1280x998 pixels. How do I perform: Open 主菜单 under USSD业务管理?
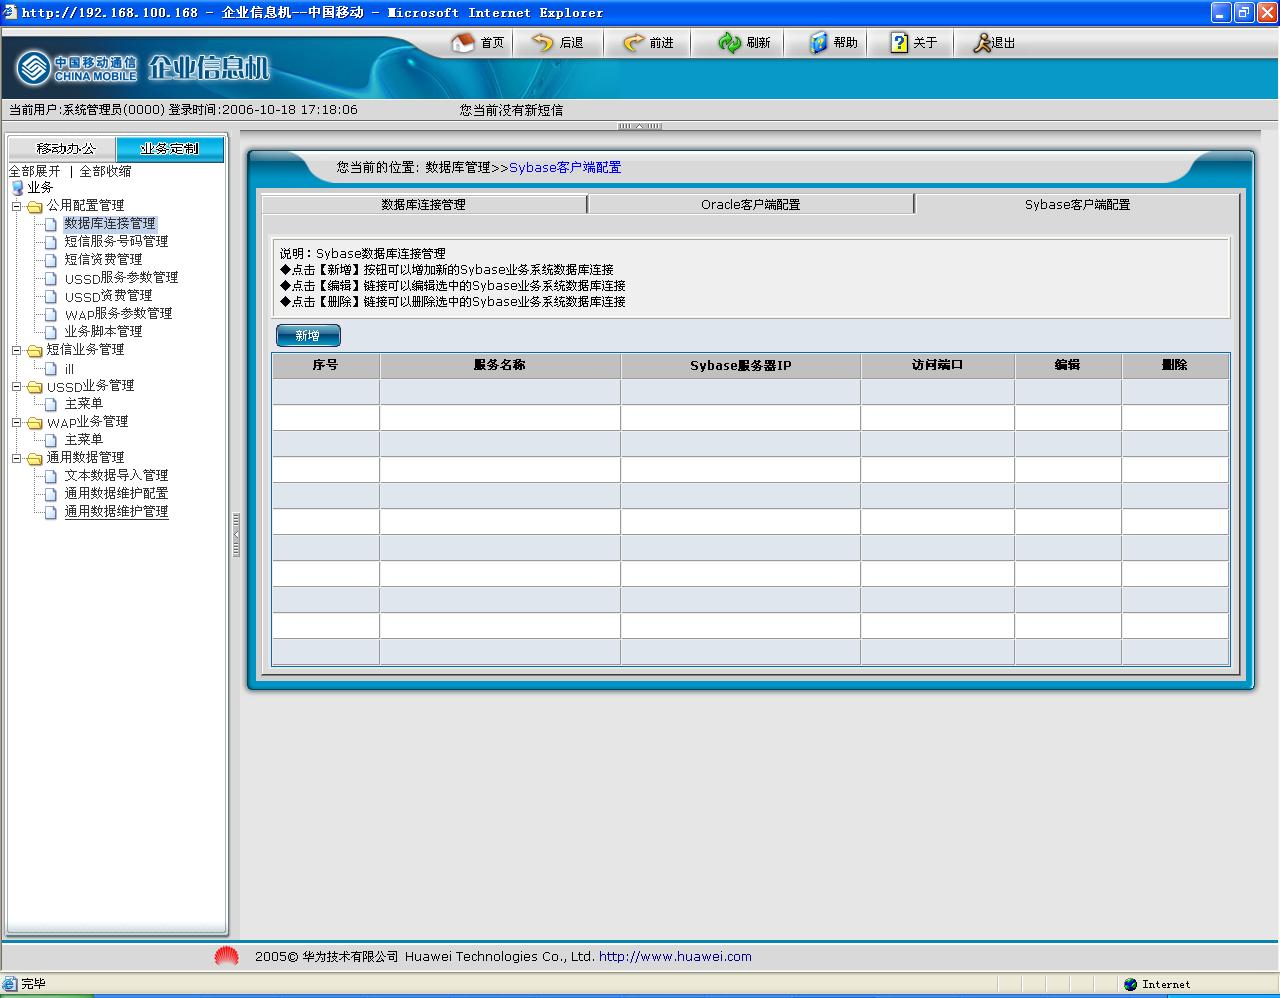click(84, 404)
